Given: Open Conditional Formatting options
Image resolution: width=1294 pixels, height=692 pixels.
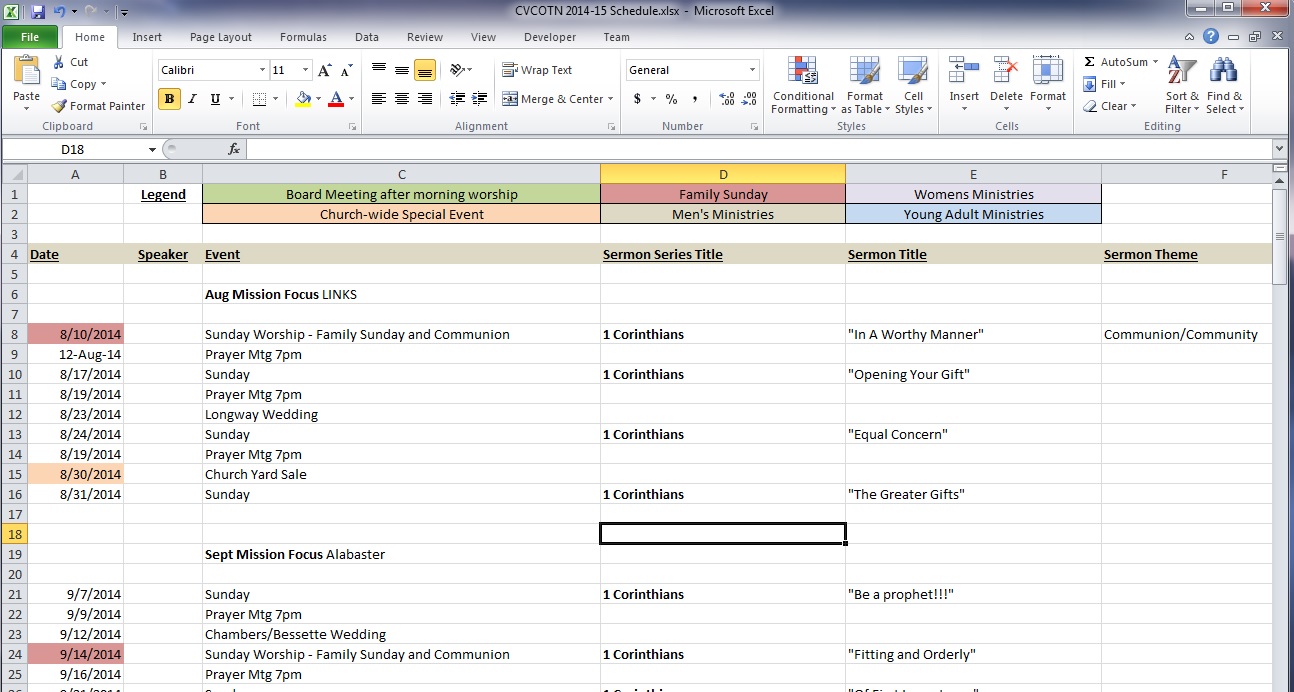Looking at the screenshot, I should [x=803, y=86].
